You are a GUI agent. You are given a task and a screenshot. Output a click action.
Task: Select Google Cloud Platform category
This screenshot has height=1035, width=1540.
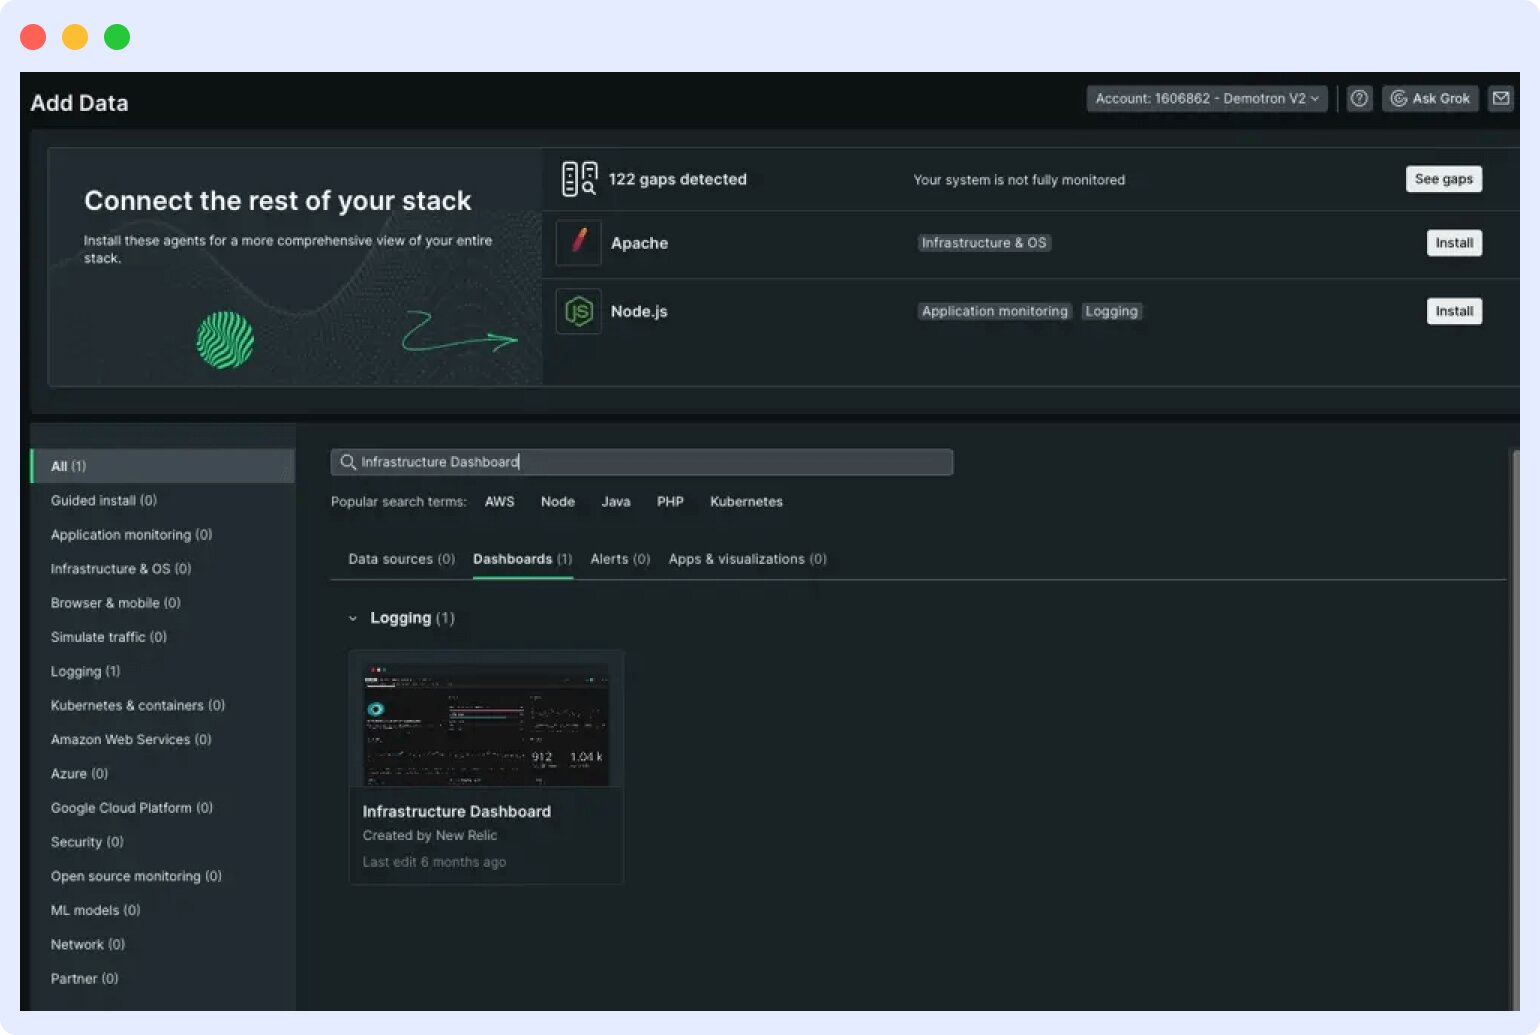(131, 808)
